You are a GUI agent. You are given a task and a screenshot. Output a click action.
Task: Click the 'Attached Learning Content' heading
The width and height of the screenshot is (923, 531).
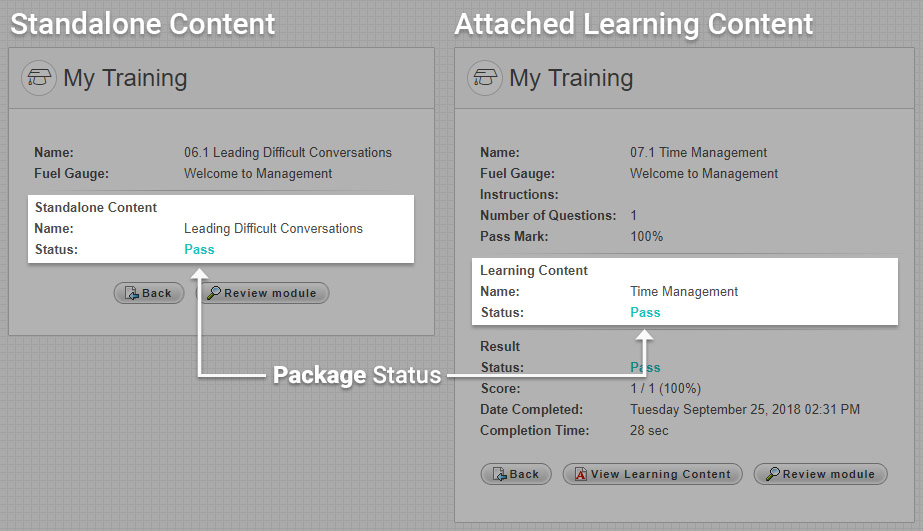coord(634,24)
